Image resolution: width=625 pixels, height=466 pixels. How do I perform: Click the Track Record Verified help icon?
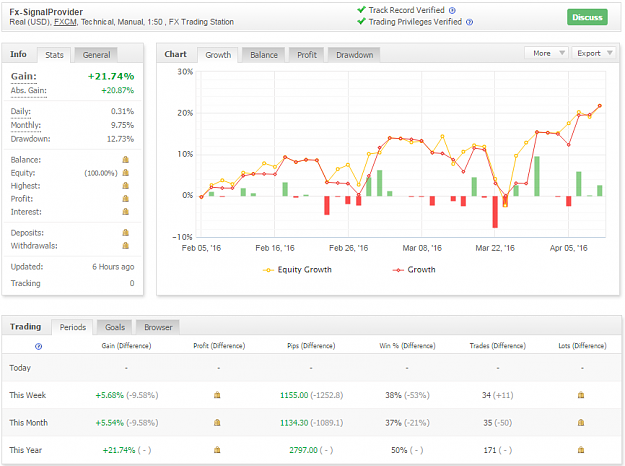(452, 10)
